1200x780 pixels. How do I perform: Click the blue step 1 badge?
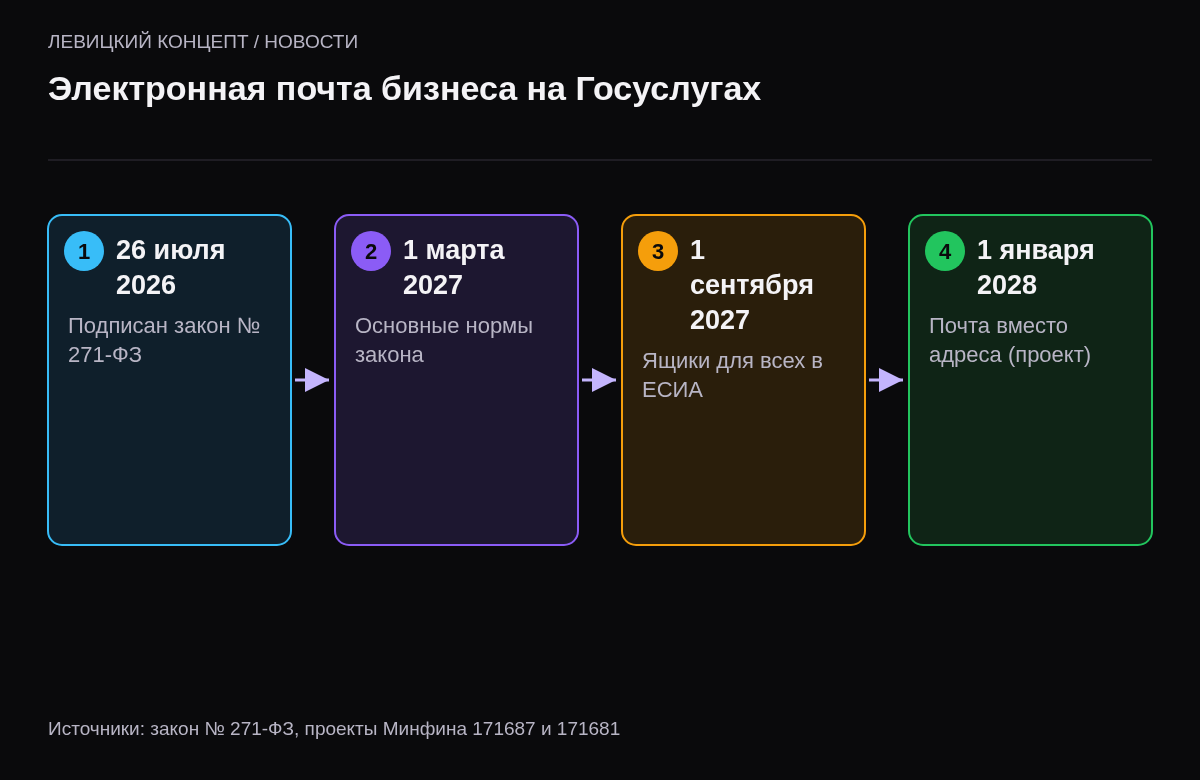(84, 251)
